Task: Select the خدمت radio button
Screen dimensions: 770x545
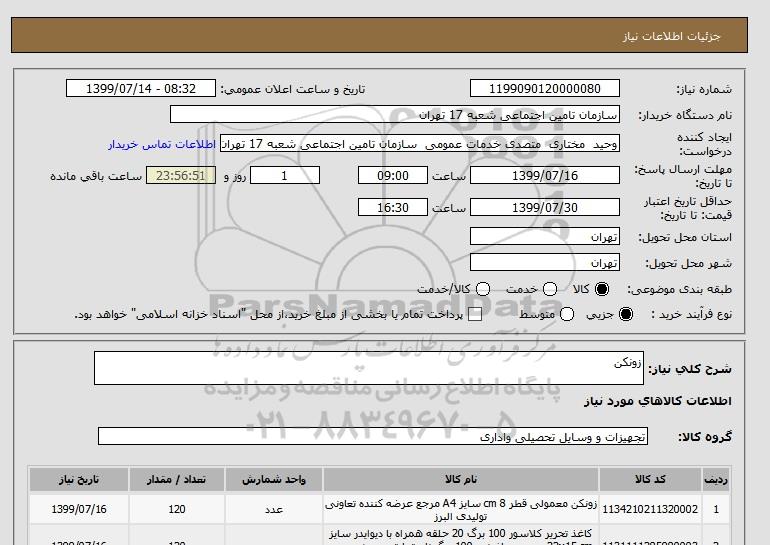Action: click(x=550, y=289)
